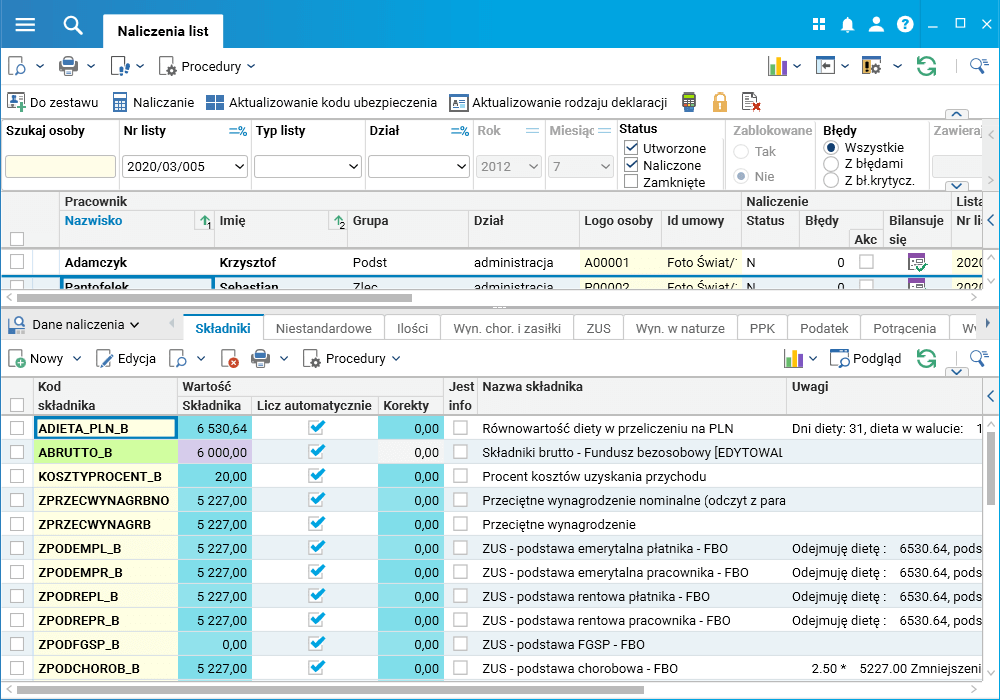Open the Podatek tab
This screenshot has width=1000, height=700.
[x=824, y=328]
